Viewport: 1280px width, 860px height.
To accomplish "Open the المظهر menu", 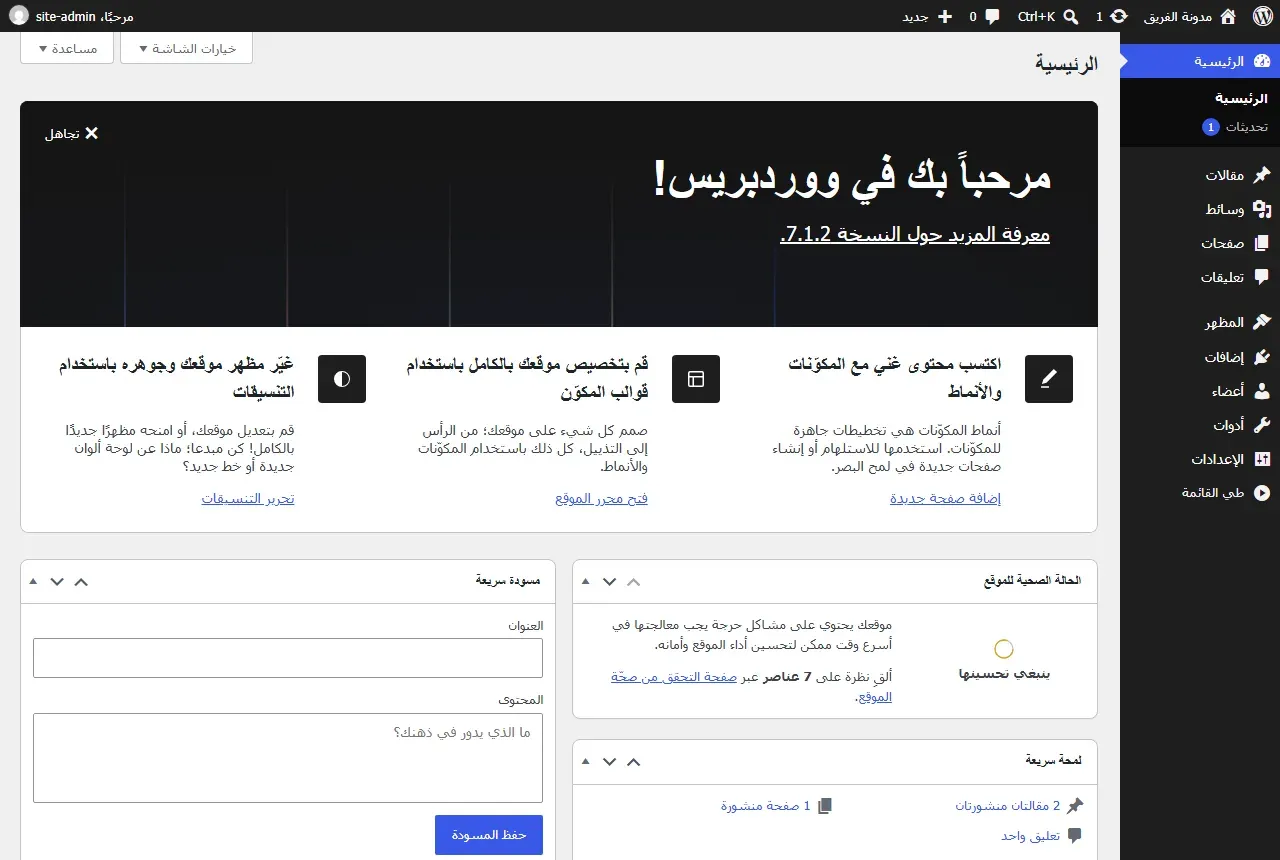I will (1200, 322).
